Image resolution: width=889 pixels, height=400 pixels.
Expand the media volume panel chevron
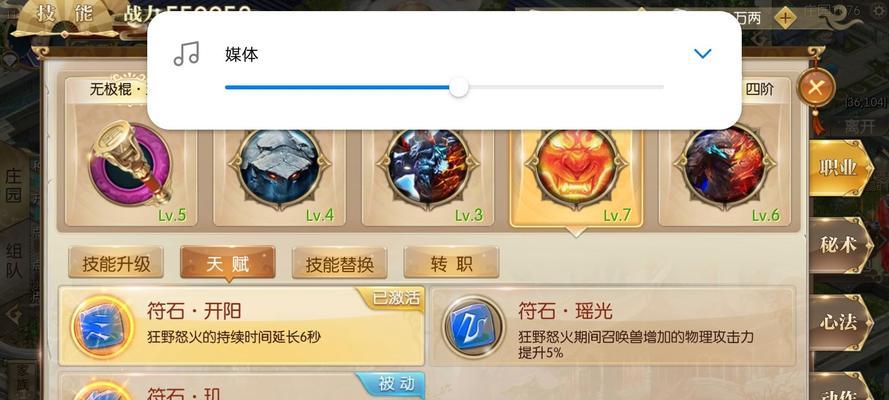point(702,54)
